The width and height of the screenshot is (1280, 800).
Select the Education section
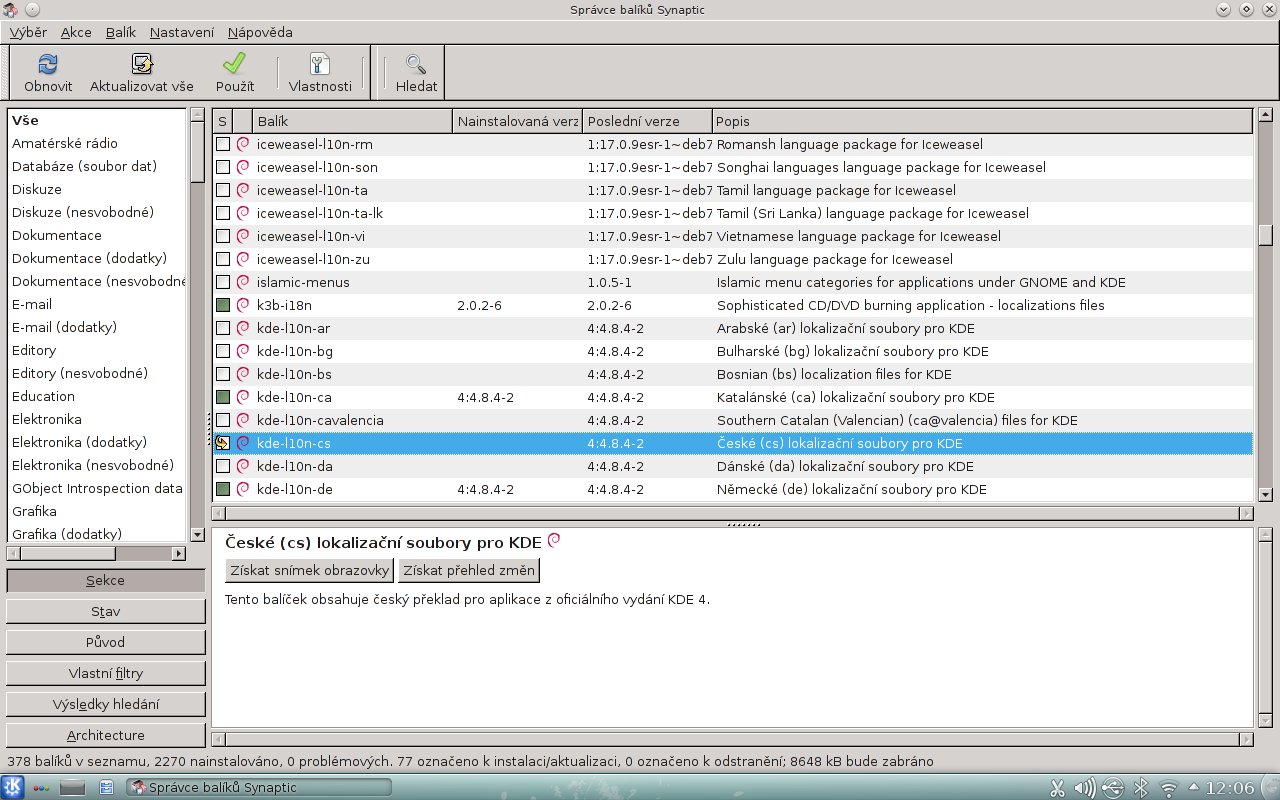43,396
